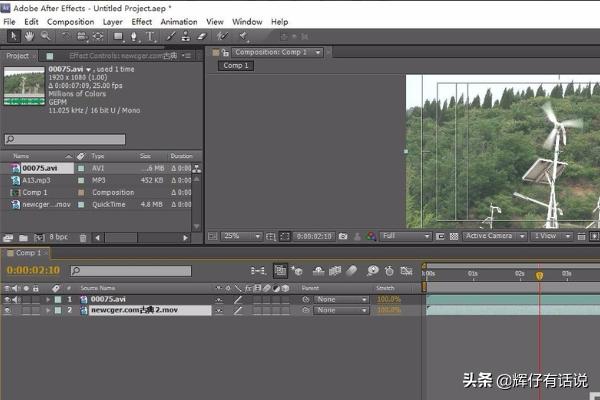
Task: Select the Pen tool in toolbar
Action: [132, 36]
